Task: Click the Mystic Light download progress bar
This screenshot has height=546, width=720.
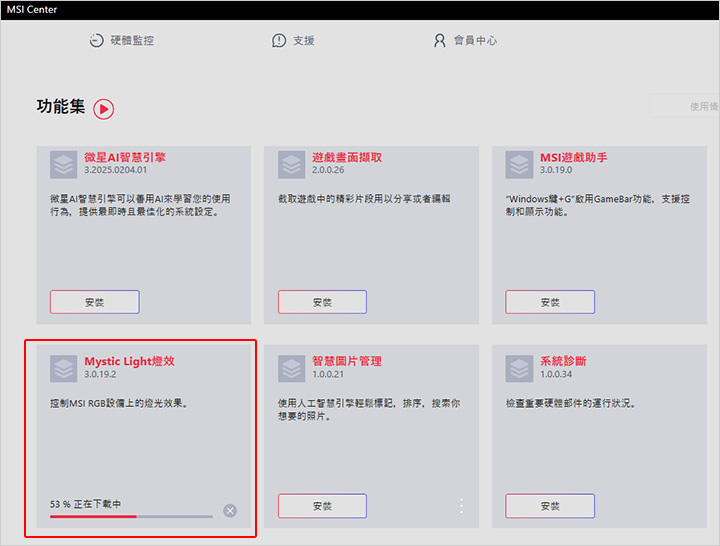Action: tap(131, 517)
